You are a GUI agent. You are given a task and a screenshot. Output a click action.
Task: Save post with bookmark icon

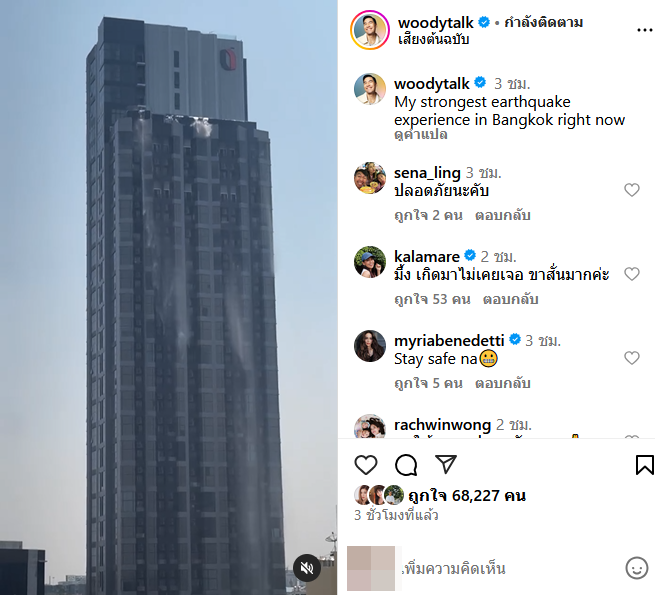645,465
